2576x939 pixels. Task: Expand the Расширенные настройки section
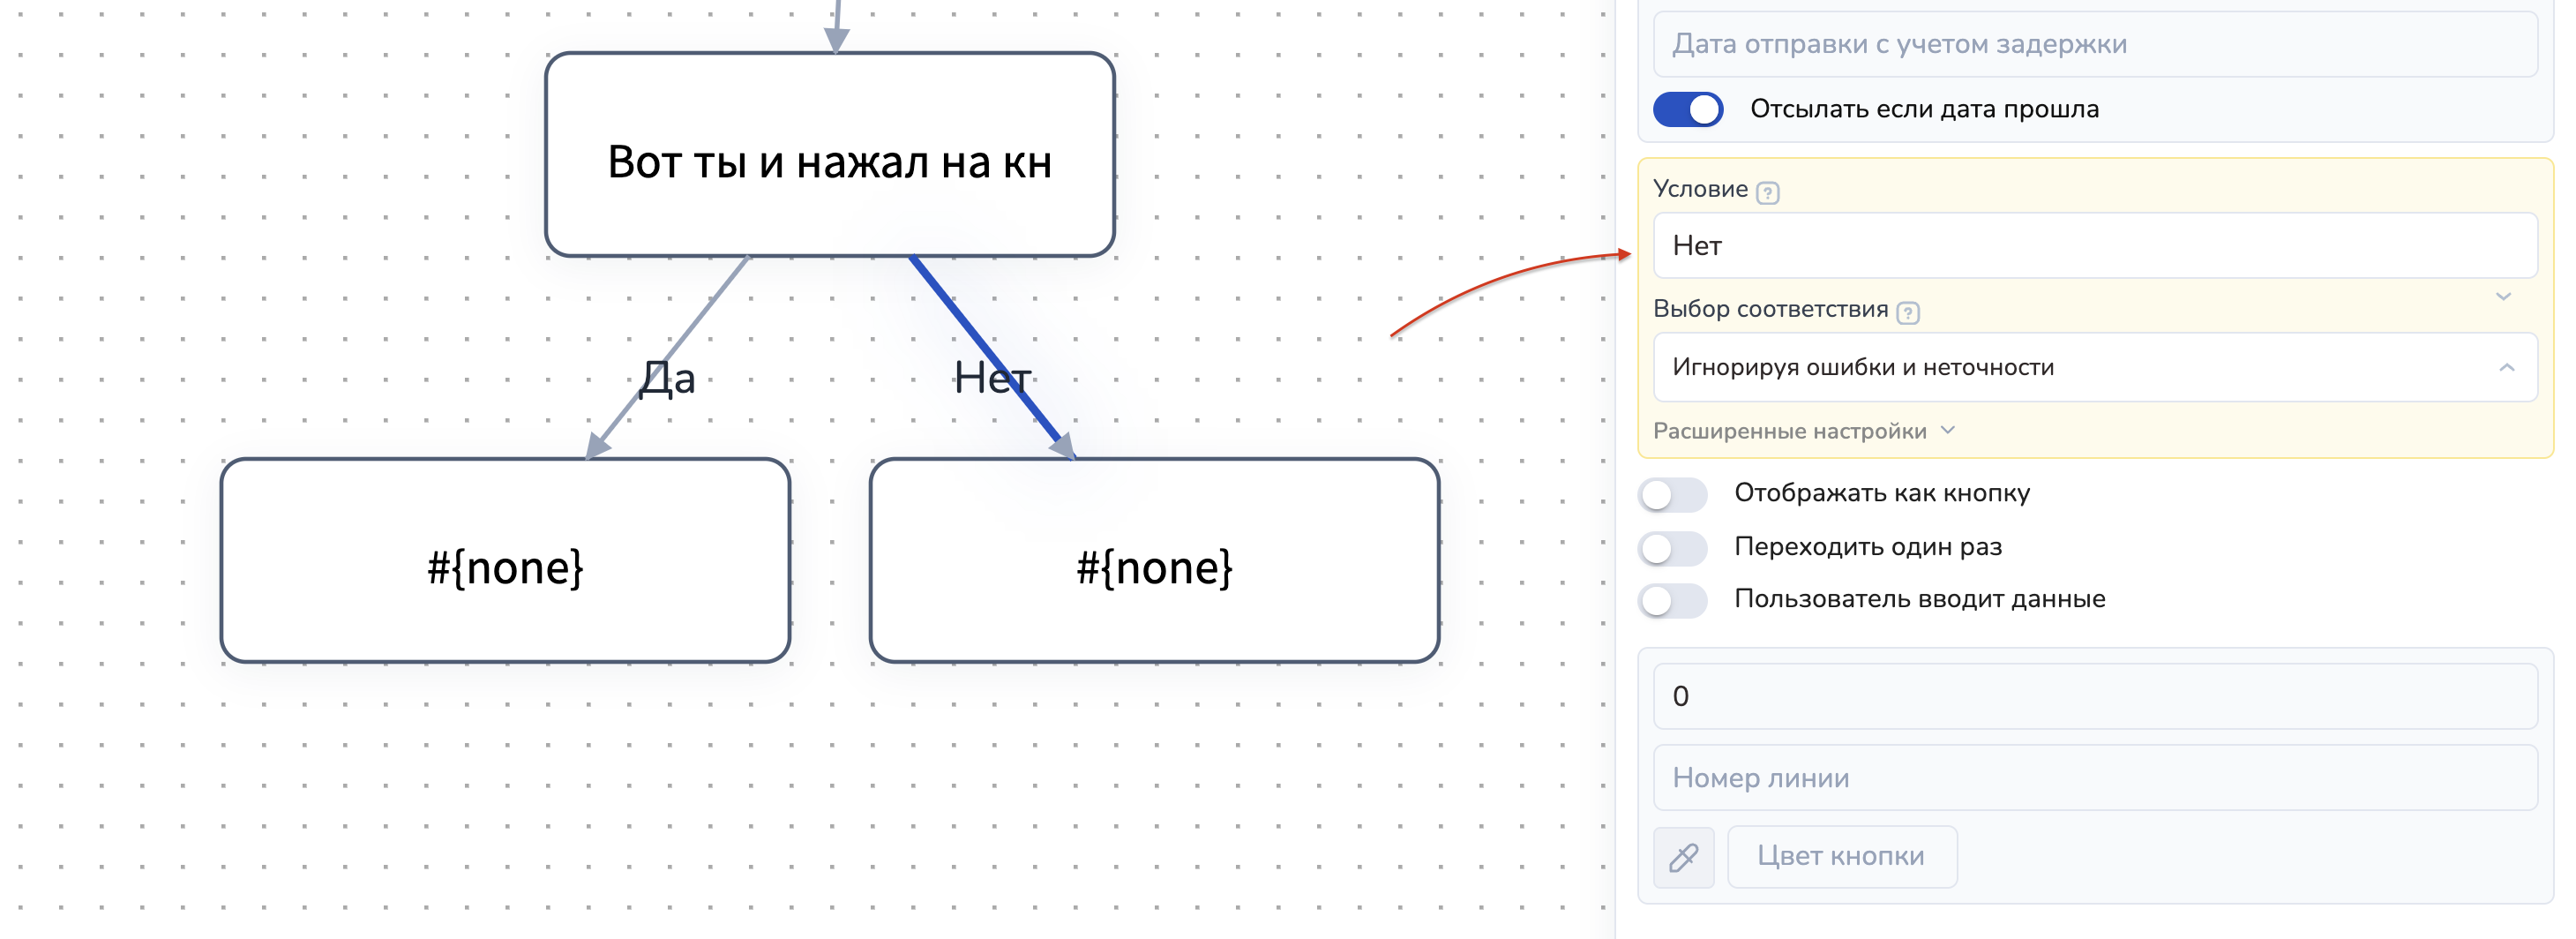click(x=1802, y=431)
